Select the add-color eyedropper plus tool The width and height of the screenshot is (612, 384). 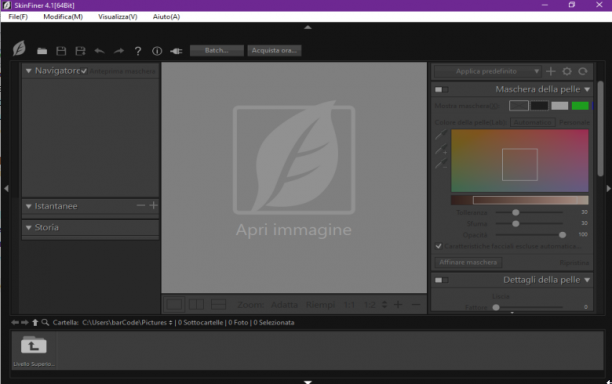[x=441, y=149]
